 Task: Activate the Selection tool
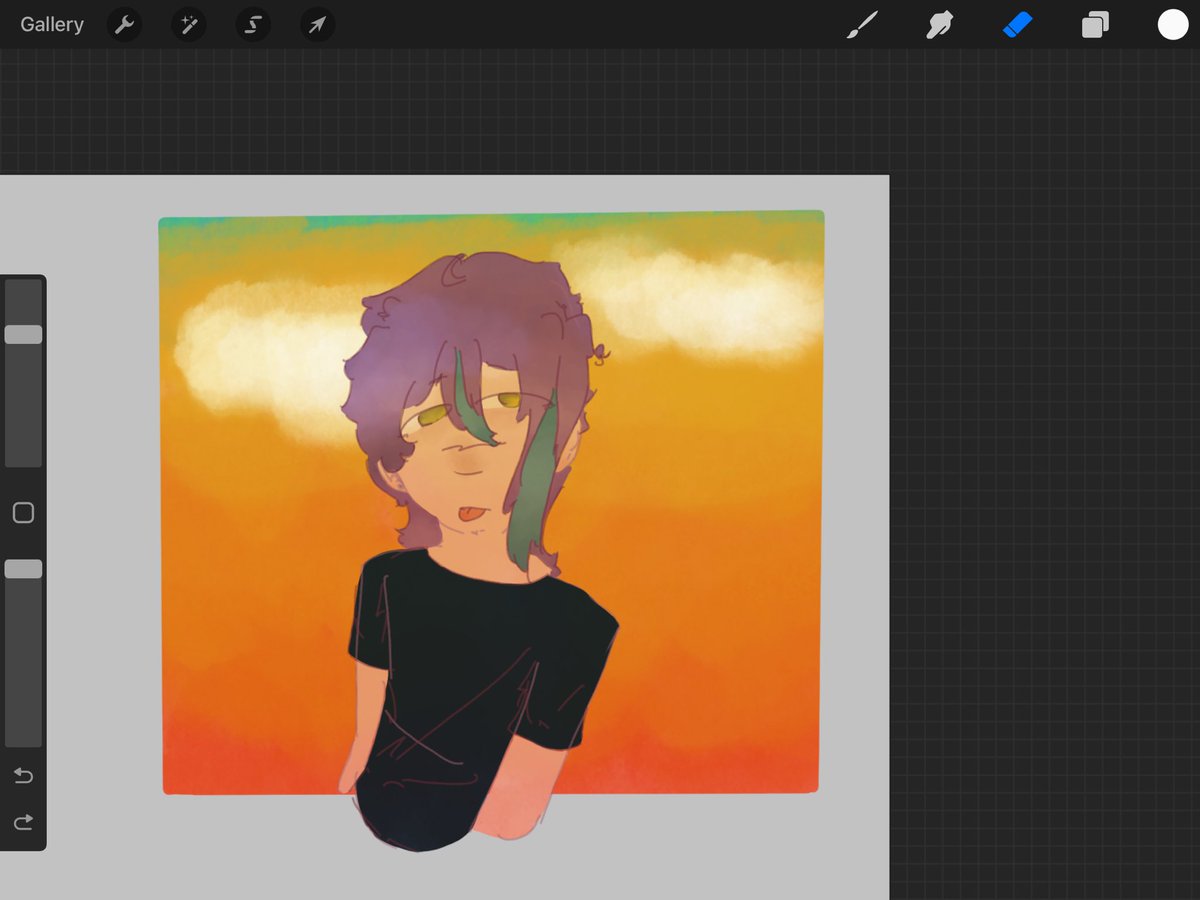[x=253, y=25]
